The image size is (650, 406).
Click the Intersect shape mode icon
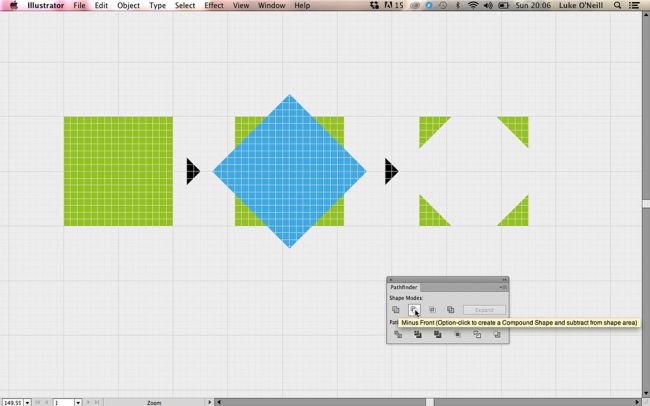pos(432,310)
